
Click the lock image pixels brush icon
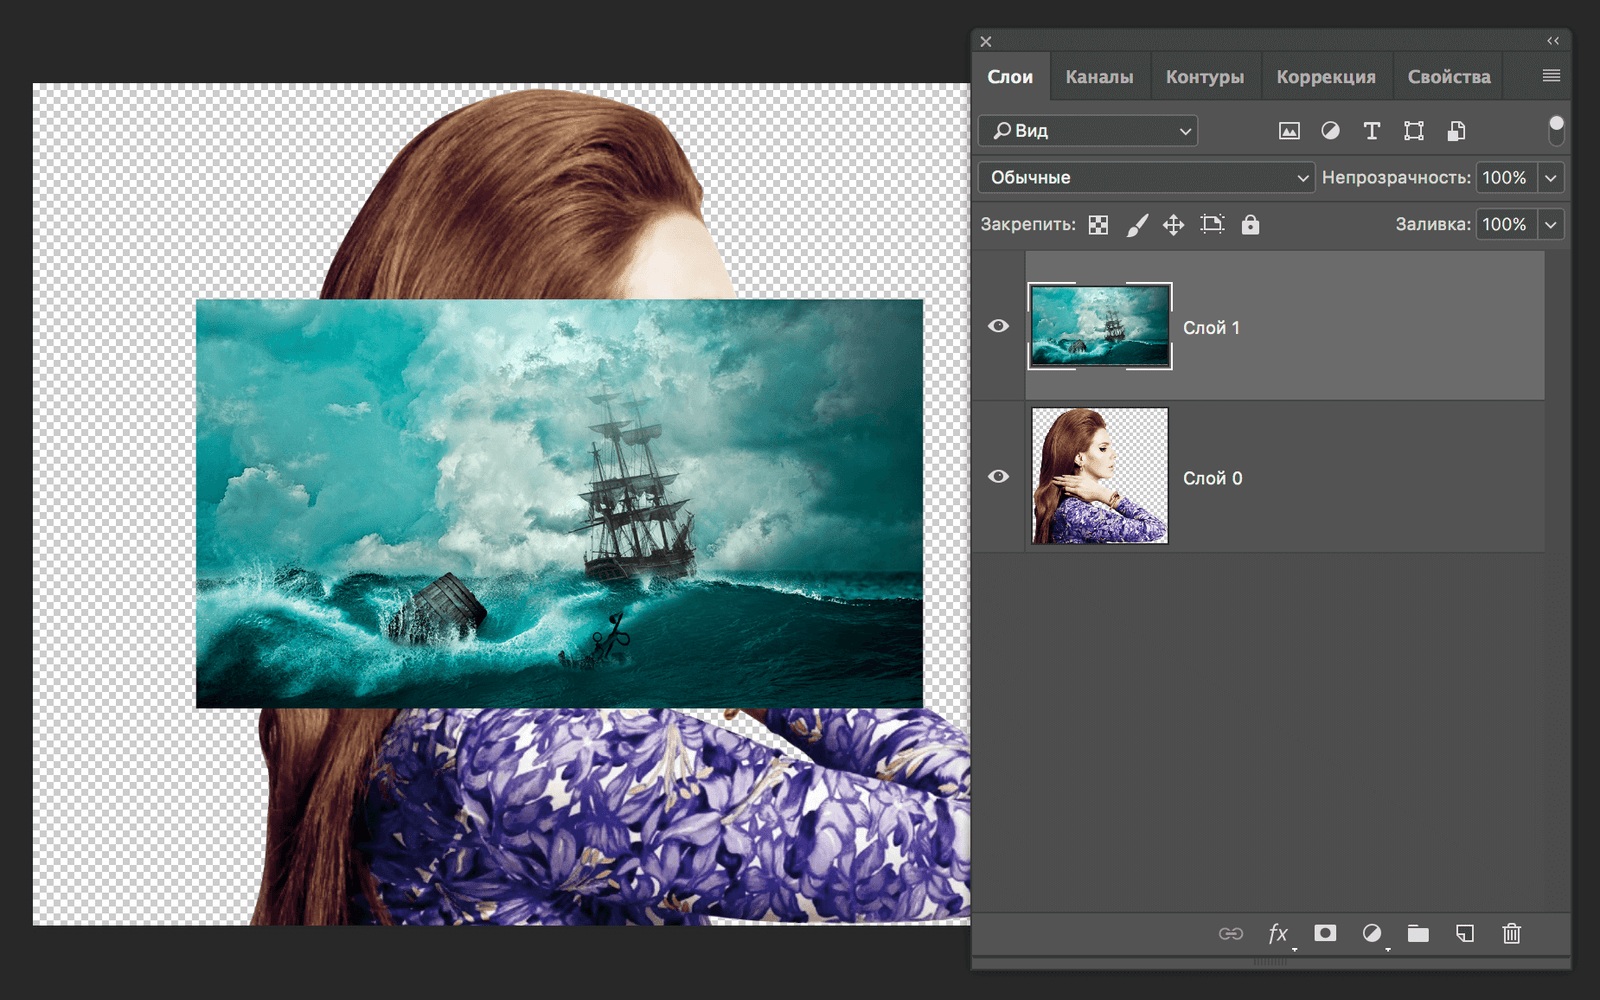tap(1137, 225)
